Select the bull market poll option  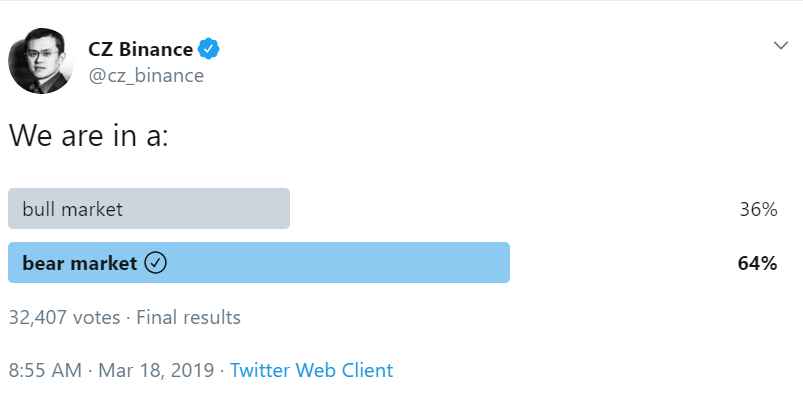point(393,208)
